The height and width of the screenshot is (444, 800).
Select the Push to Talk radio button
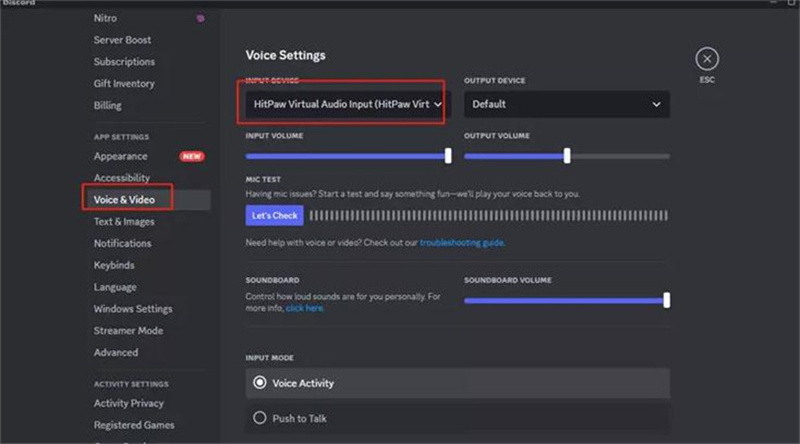[x=260, y=418]
